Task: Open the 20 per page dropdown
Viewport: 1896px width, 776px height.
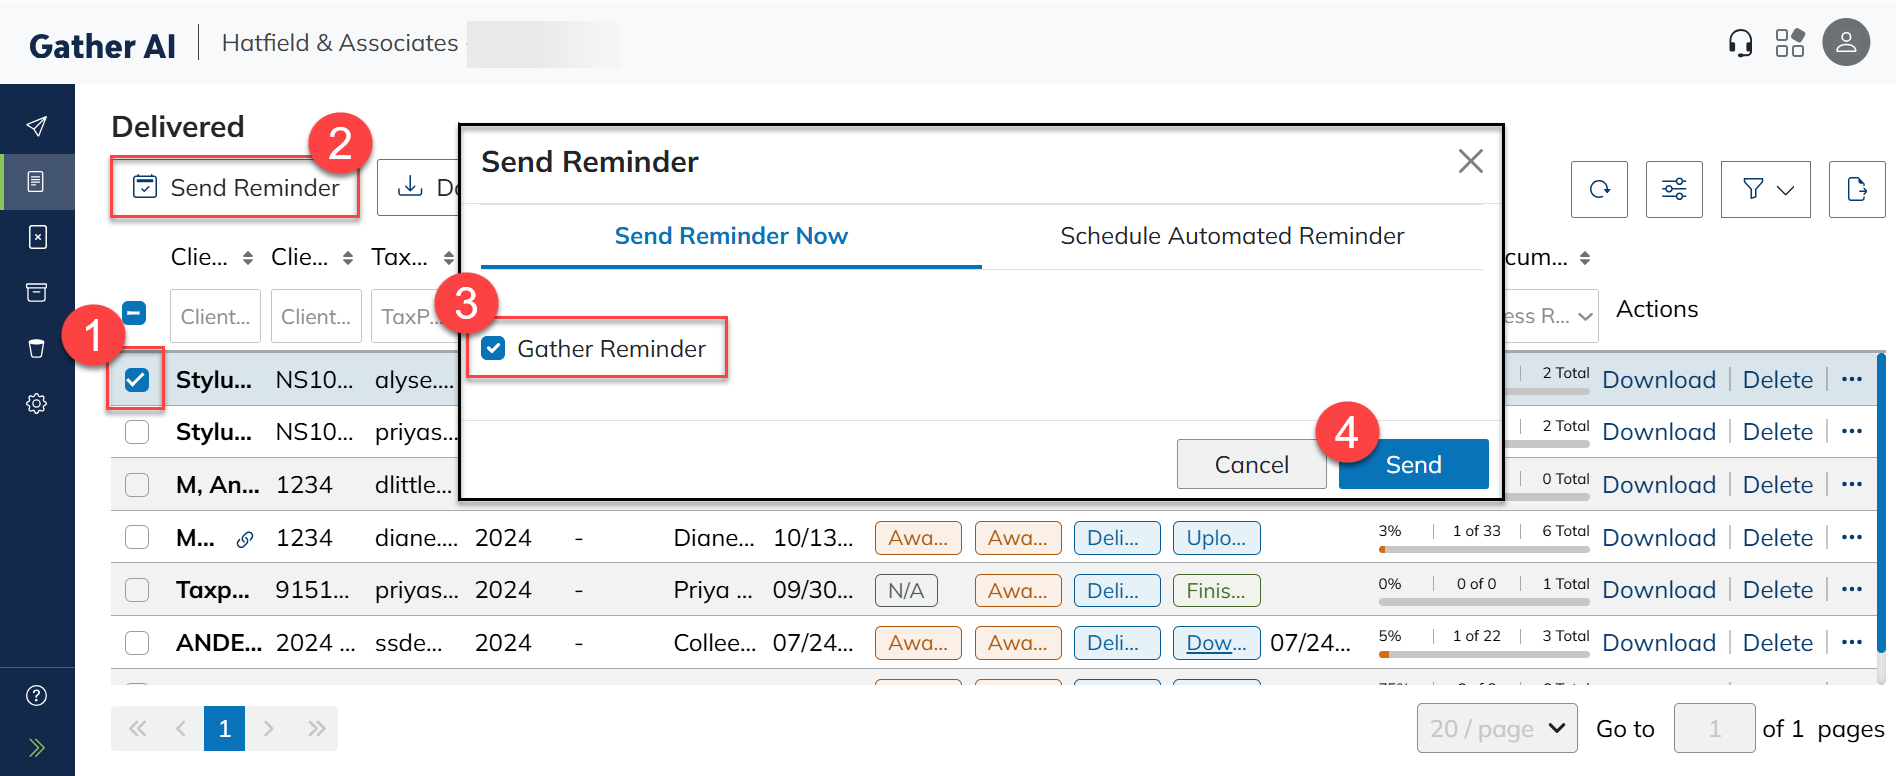Action: pos(1496,728)
